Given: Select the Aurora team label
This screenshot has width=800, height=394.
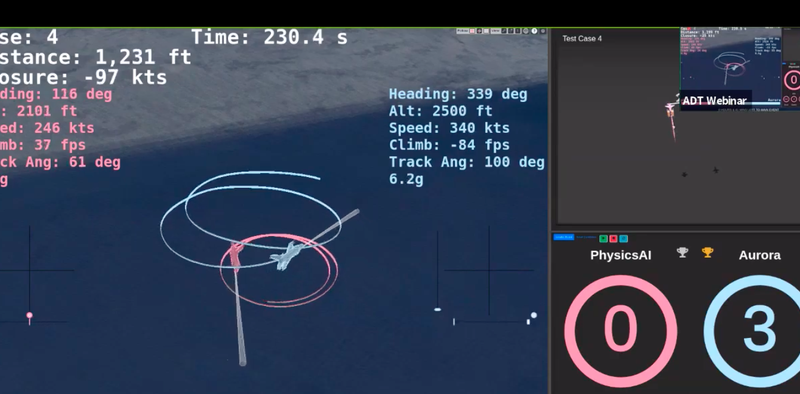Looking at the screenshot, I should pos(759,255).
